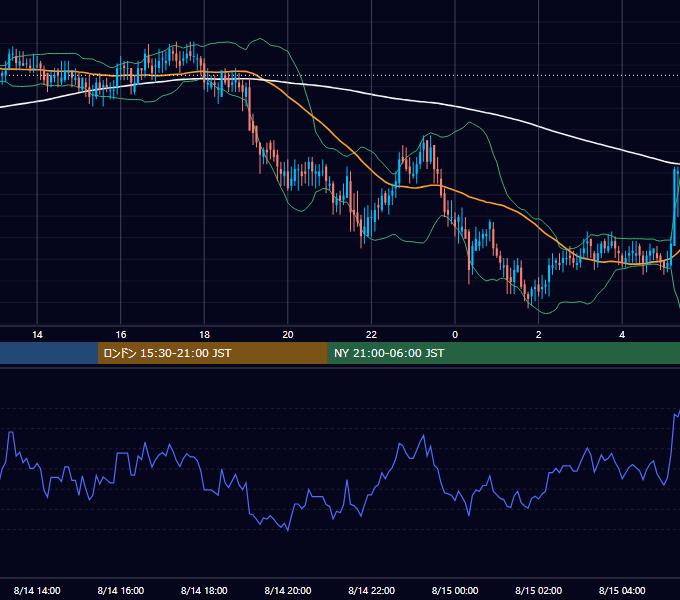The image size is (680, 600).
Task: Click the upper time axis label 16
Action: coord(121,335)
